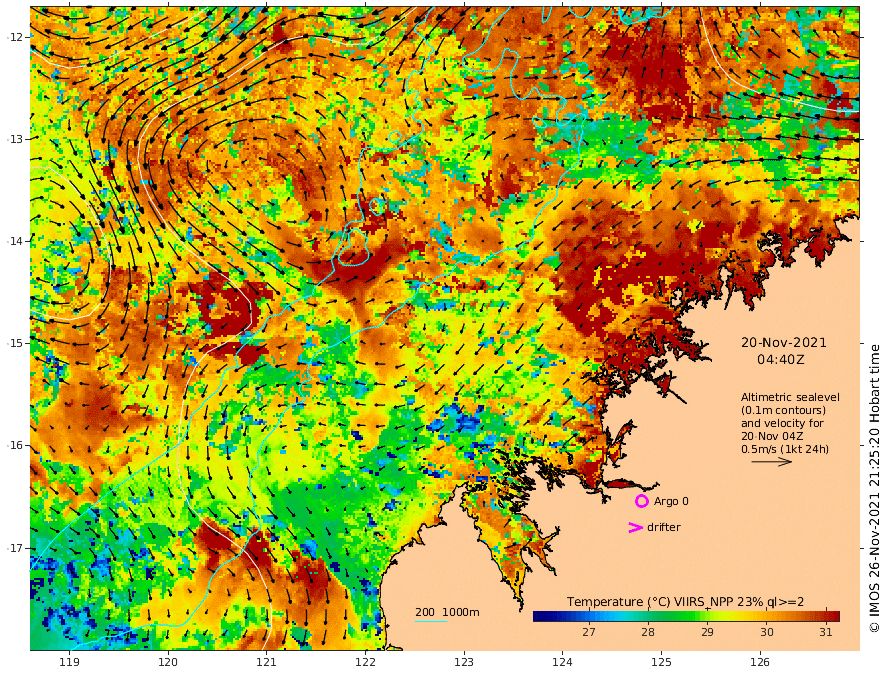The image size is (880, 680).
Task: Click the cyan 200m isobath legend line
Action: tap(431, 621)
